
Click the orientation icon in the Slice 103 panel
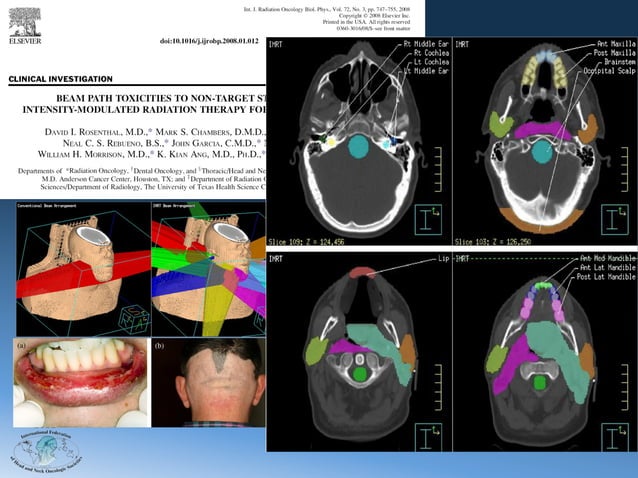coord(614,220)
